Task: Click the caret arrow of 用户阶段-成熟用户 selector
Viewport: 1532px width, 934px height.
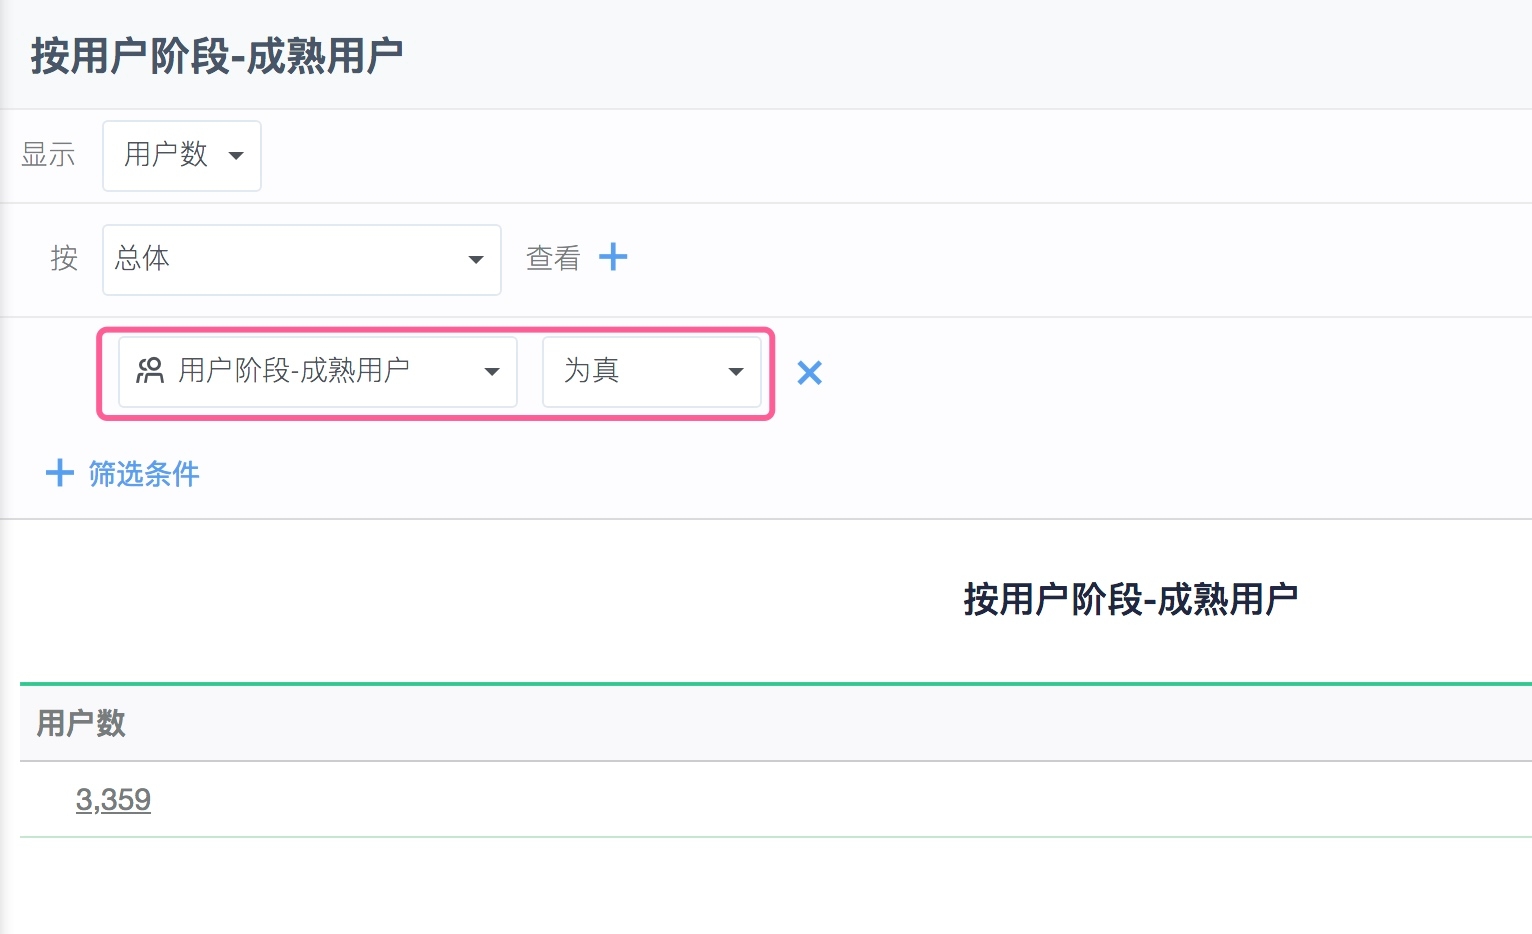Action: [492, 372]
